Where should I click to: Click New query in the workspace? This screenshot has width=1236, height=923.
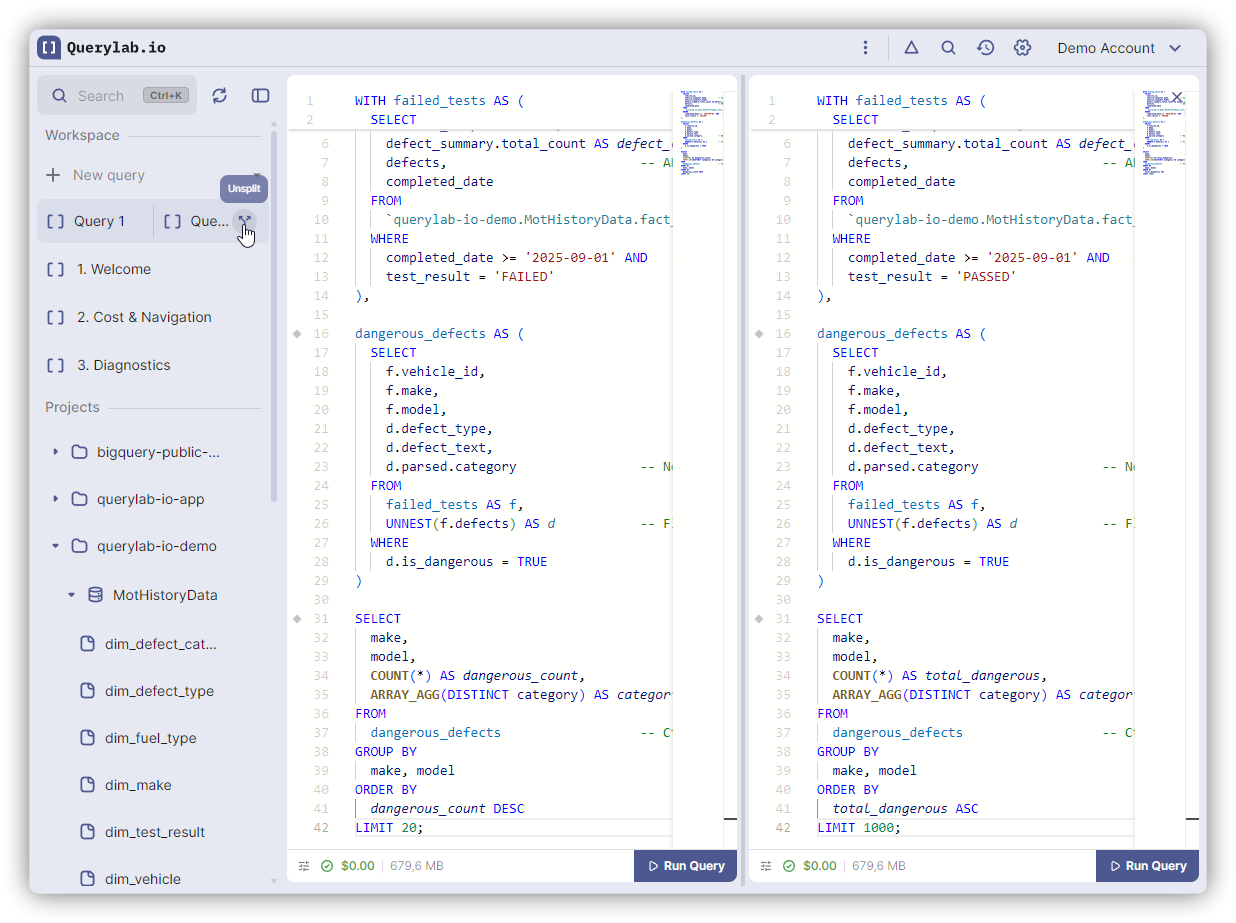pyautogui.click(x=108, y=175)
